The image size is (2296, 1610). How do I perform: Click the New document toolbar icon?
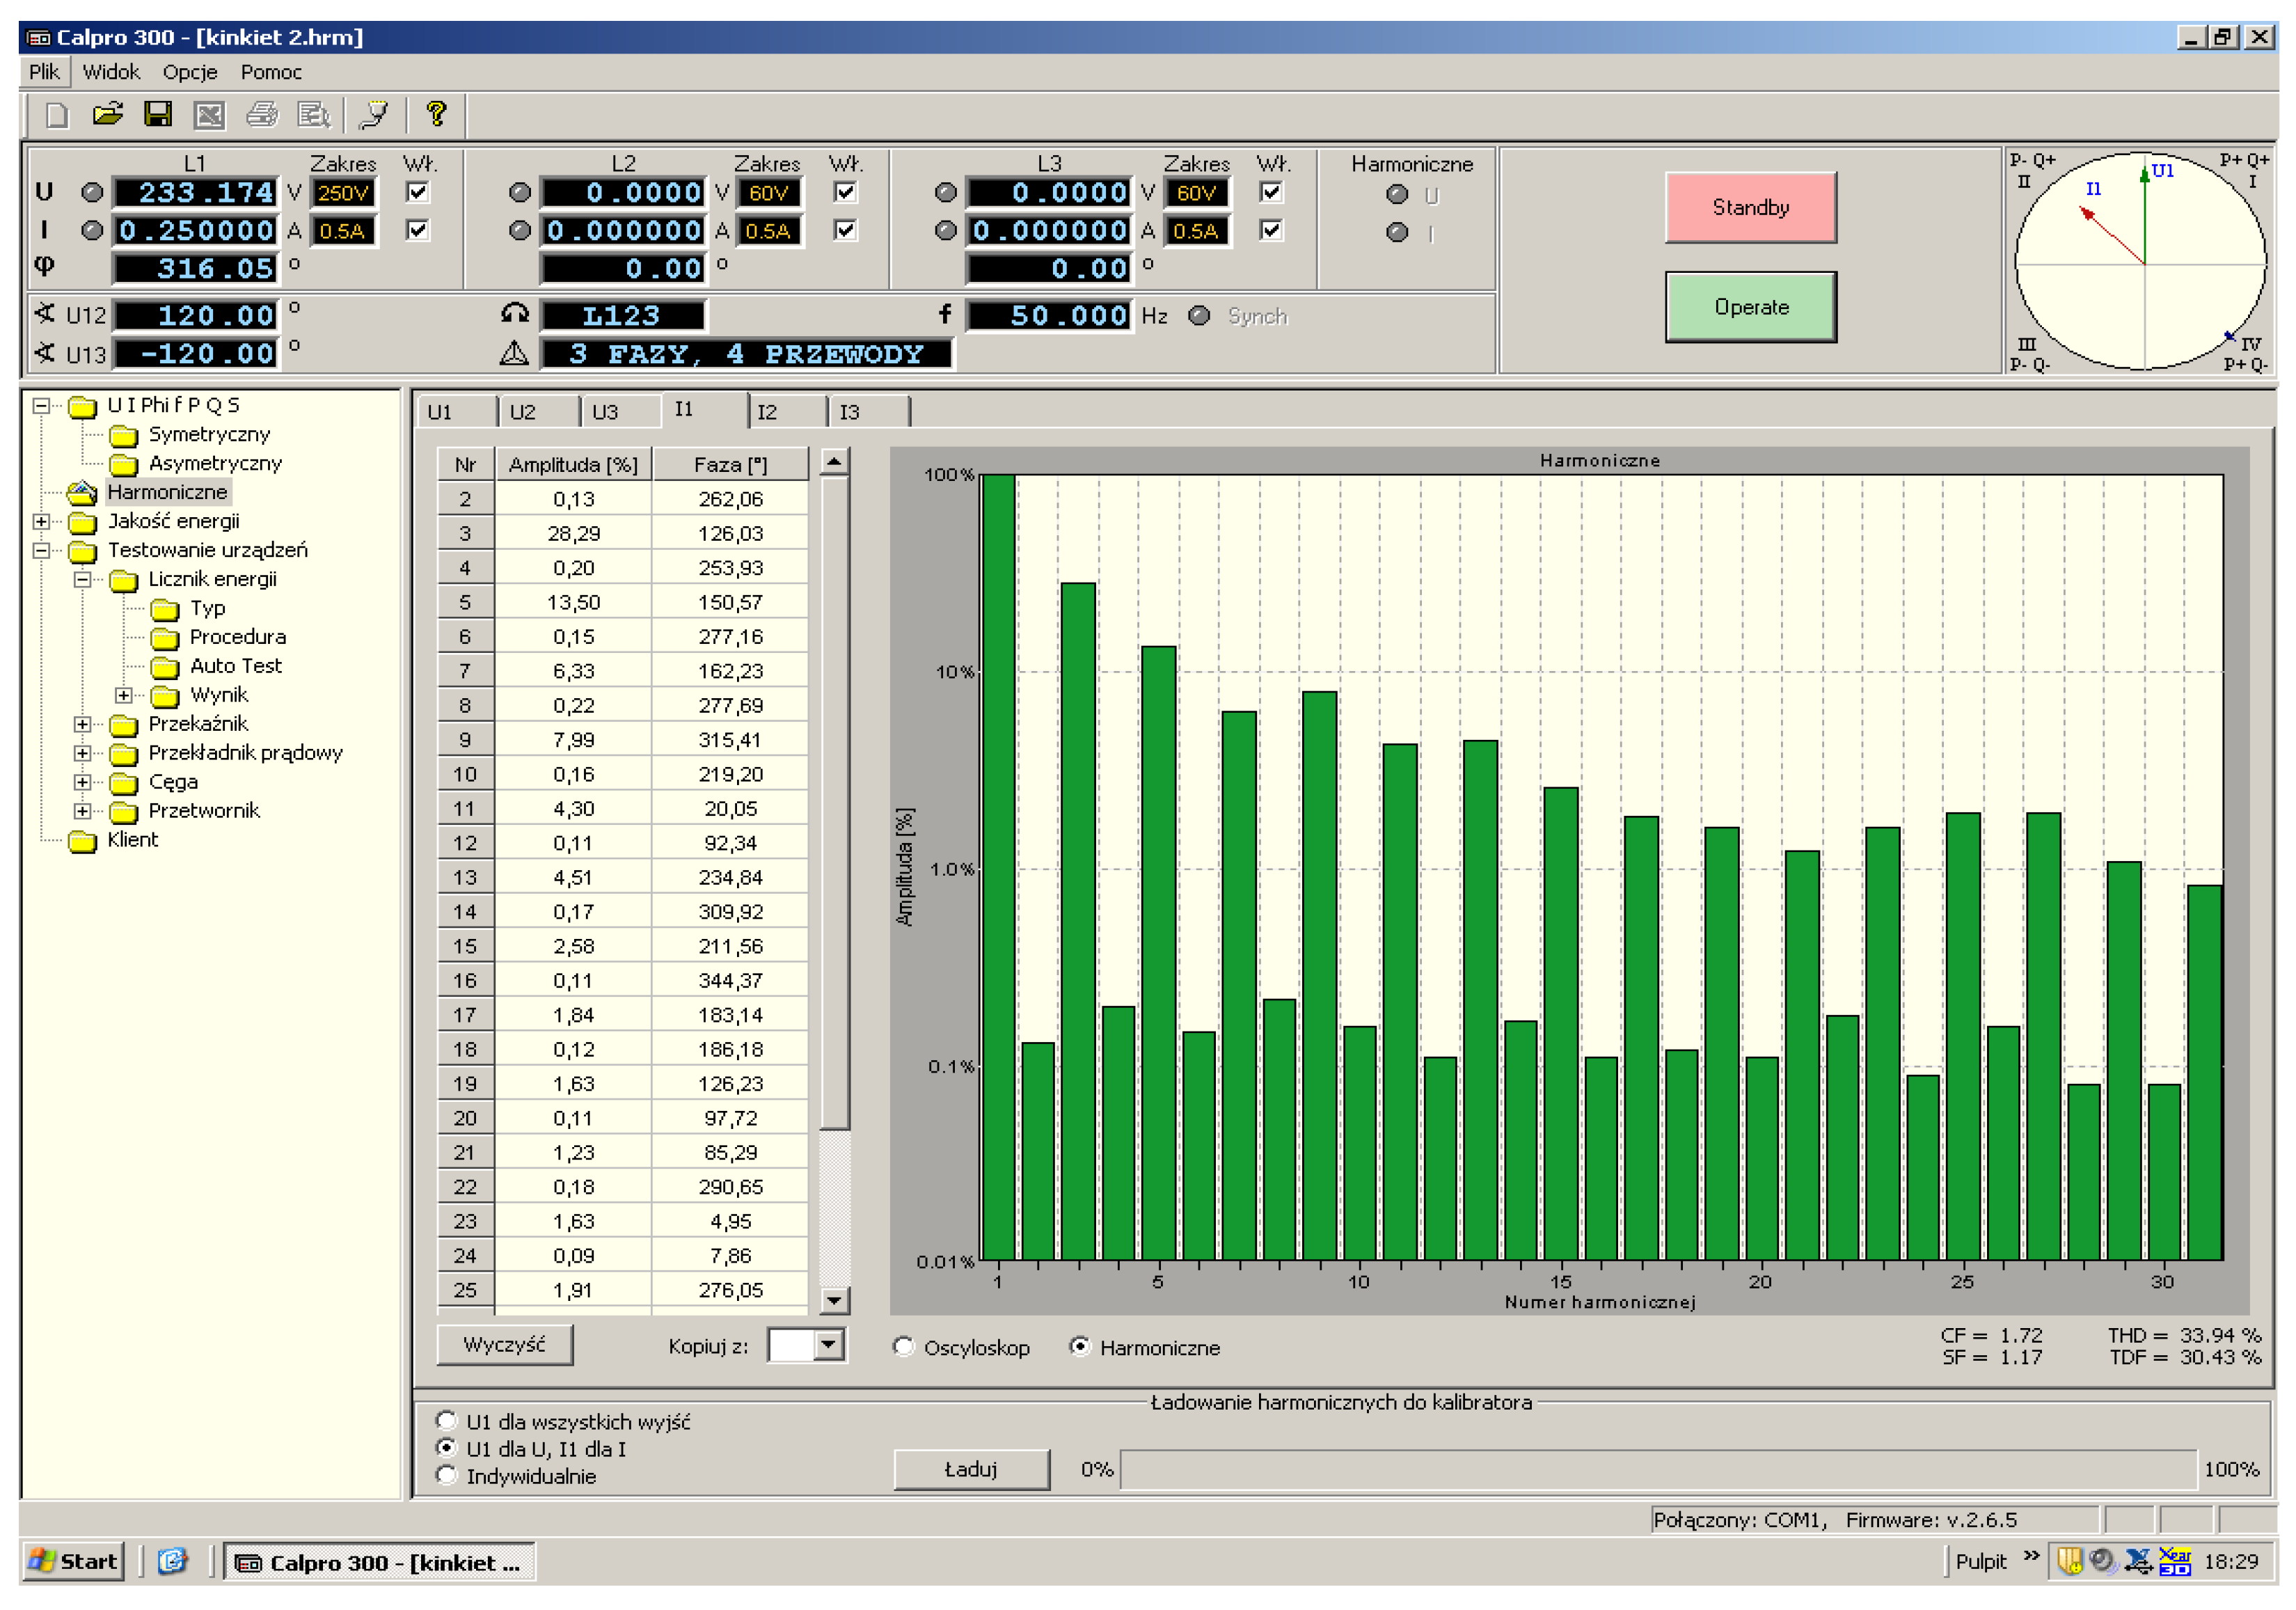(57, 114)
